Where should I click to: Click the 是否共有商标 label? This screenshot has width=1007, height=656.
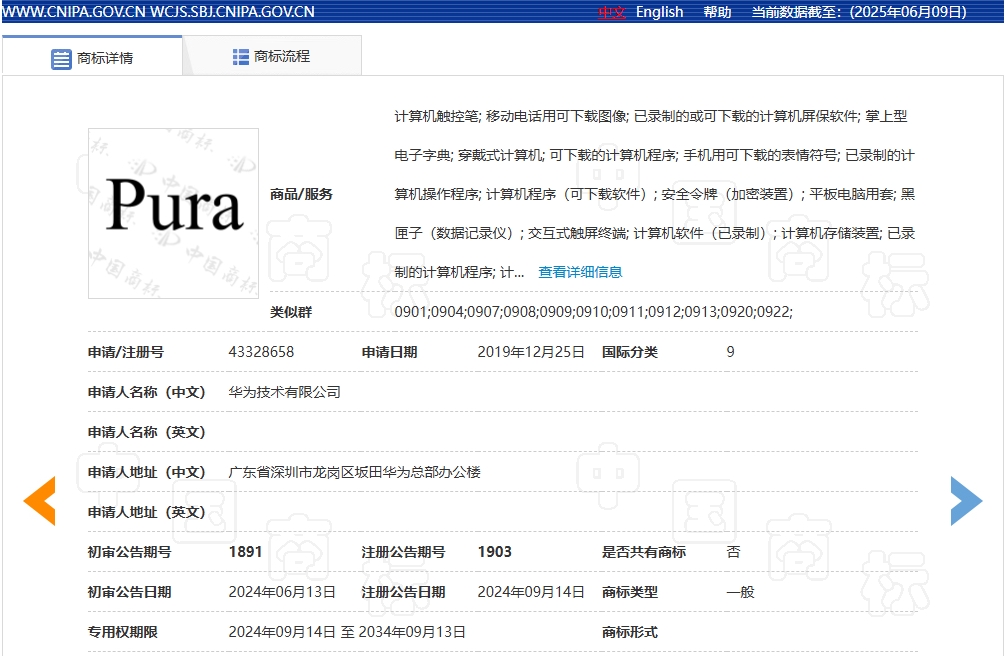point(644,552)
